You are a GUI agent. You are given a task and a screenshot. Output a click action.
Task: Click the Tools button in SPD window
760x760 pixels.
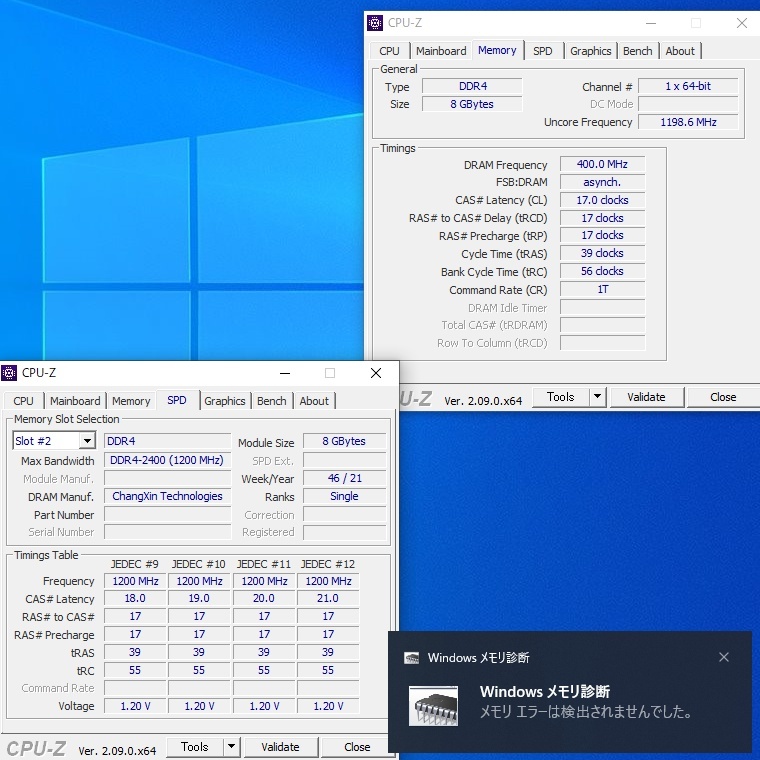tap(194, 747)
